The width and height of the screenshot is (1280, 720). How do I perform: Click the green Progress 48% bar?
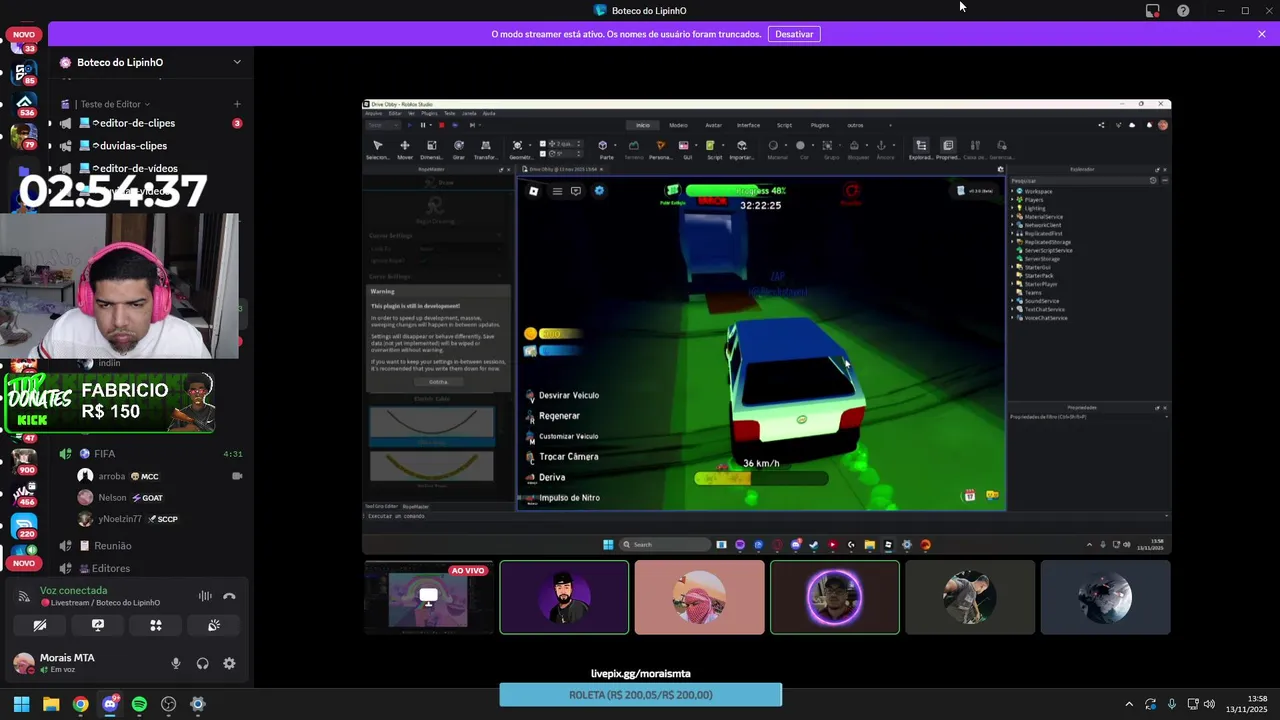point(737,190)
